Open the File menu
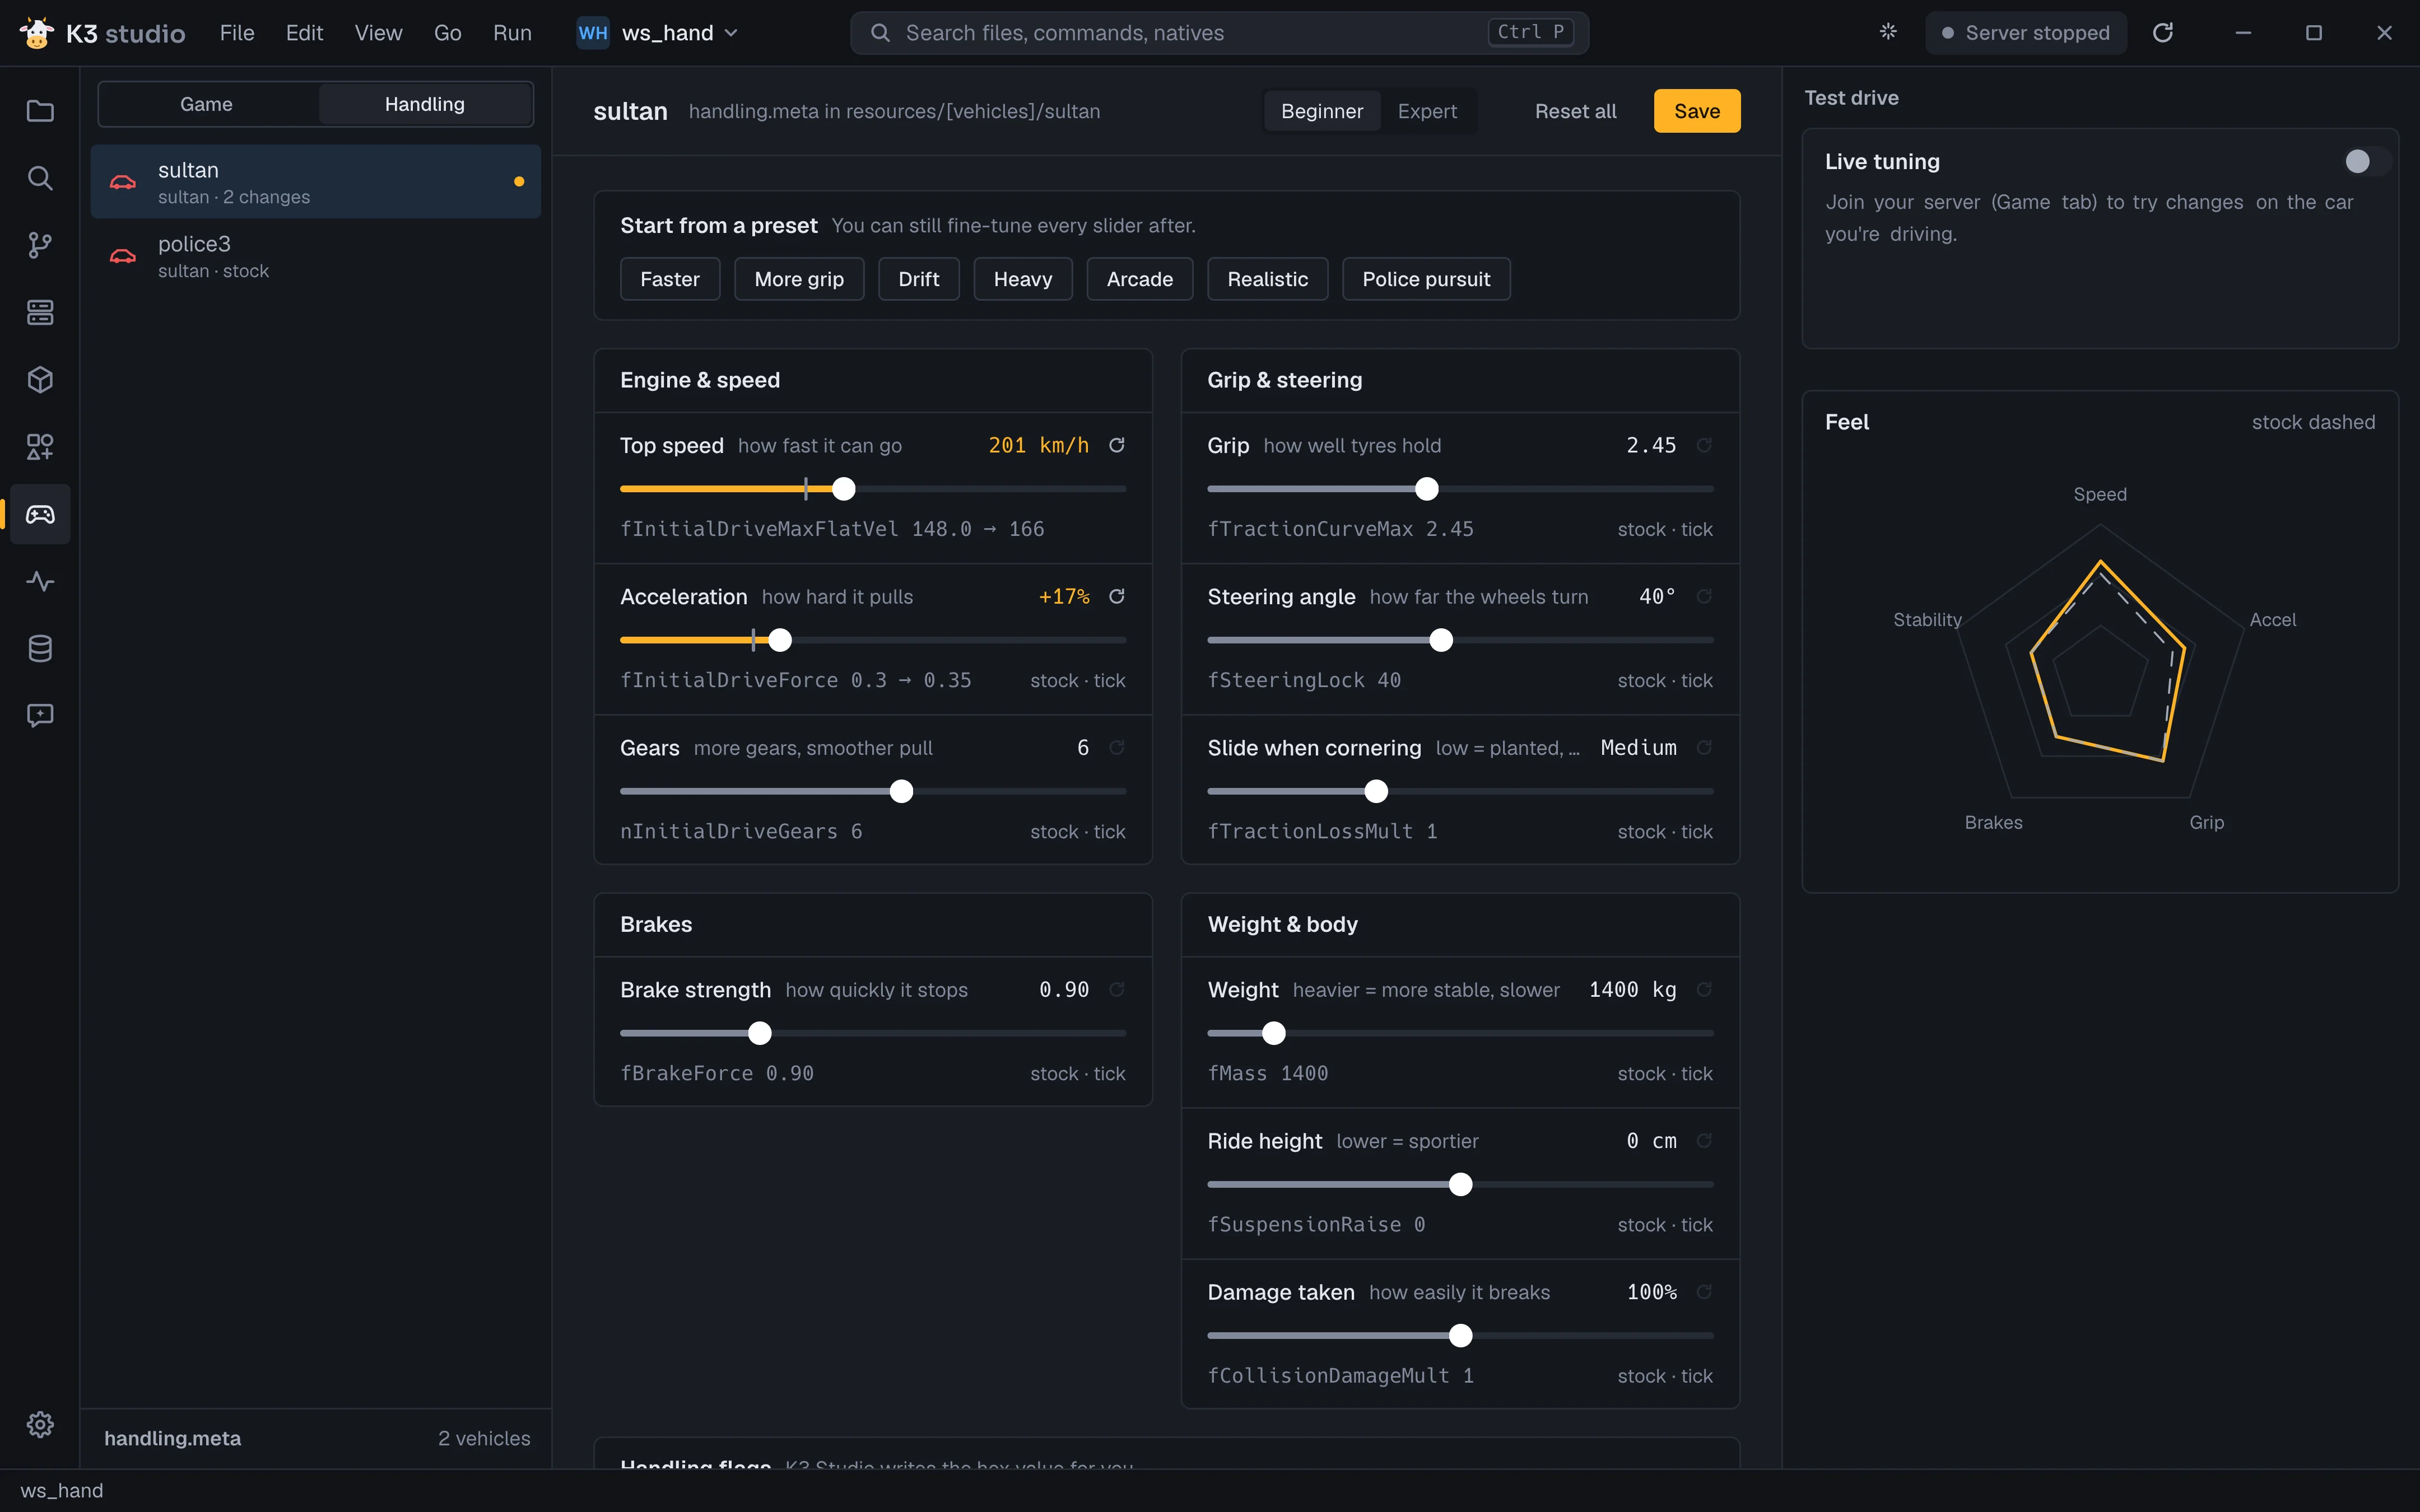The image size is (2420, 1512). 237,33
